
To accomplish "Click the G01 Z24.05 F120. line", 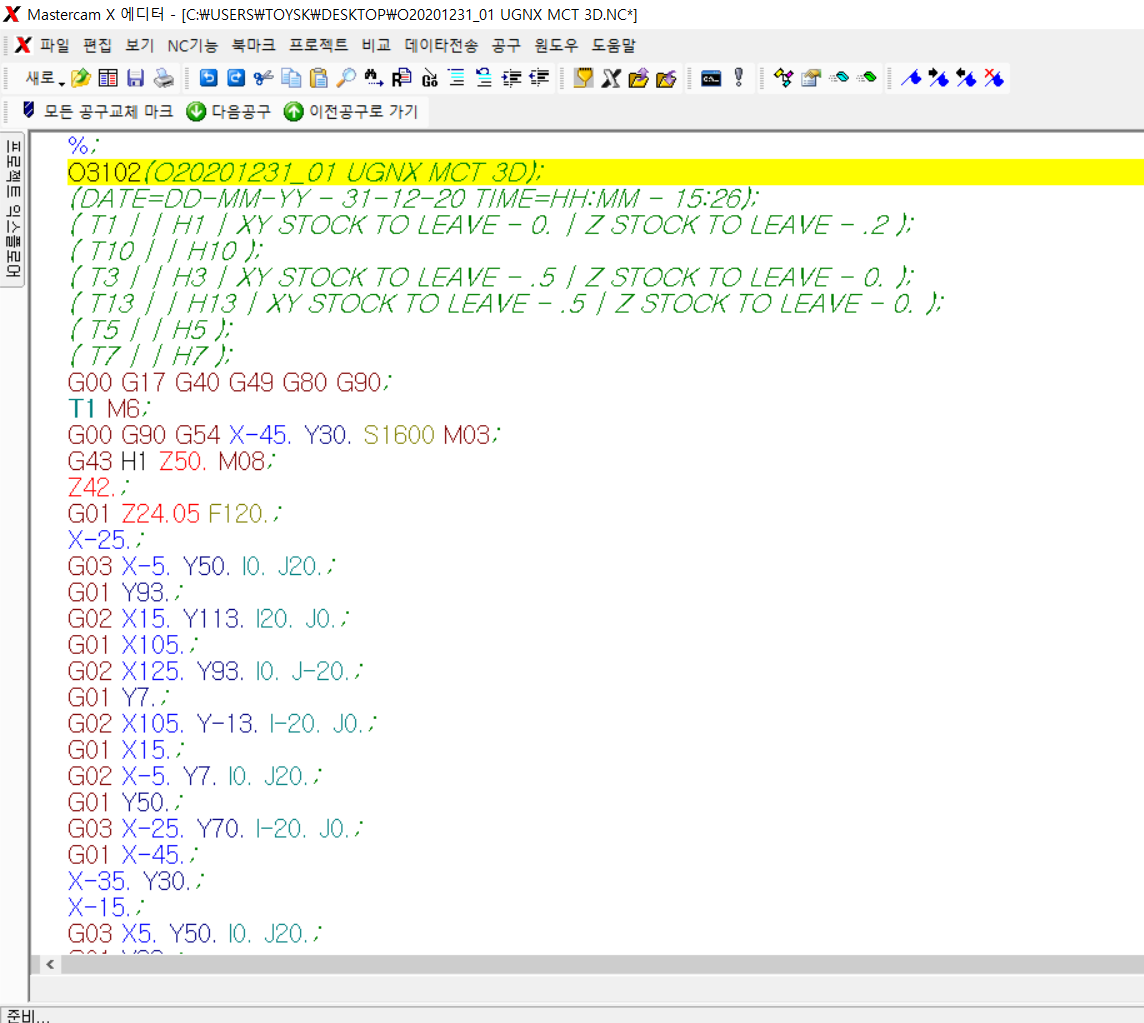I will pos(174,514).
